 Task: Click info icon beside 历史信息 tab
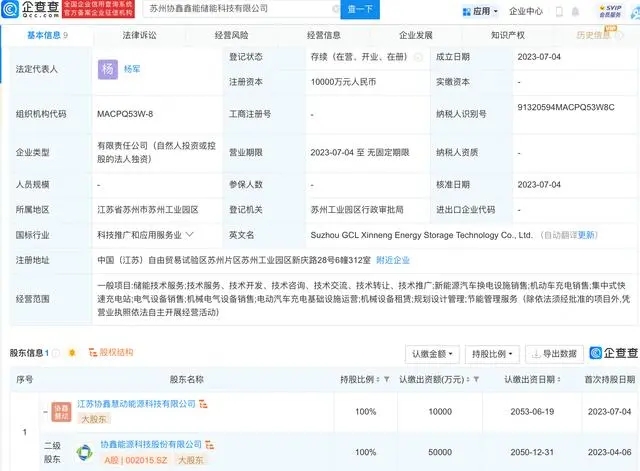[619, 36]
